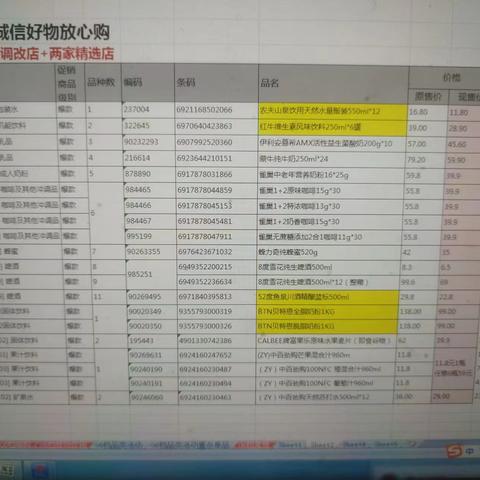
Task: Select code cell 322645
Action: [149, 126]
